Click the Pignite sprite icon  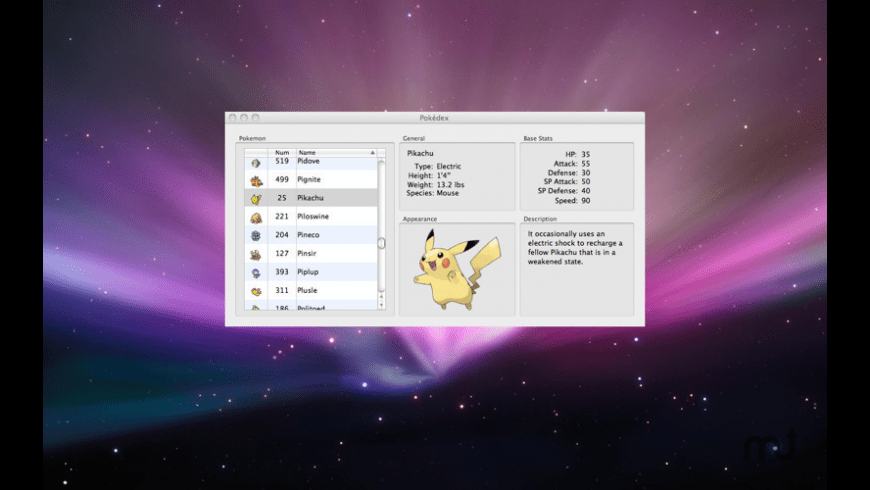pyautogui.click(x=256, y=180)
